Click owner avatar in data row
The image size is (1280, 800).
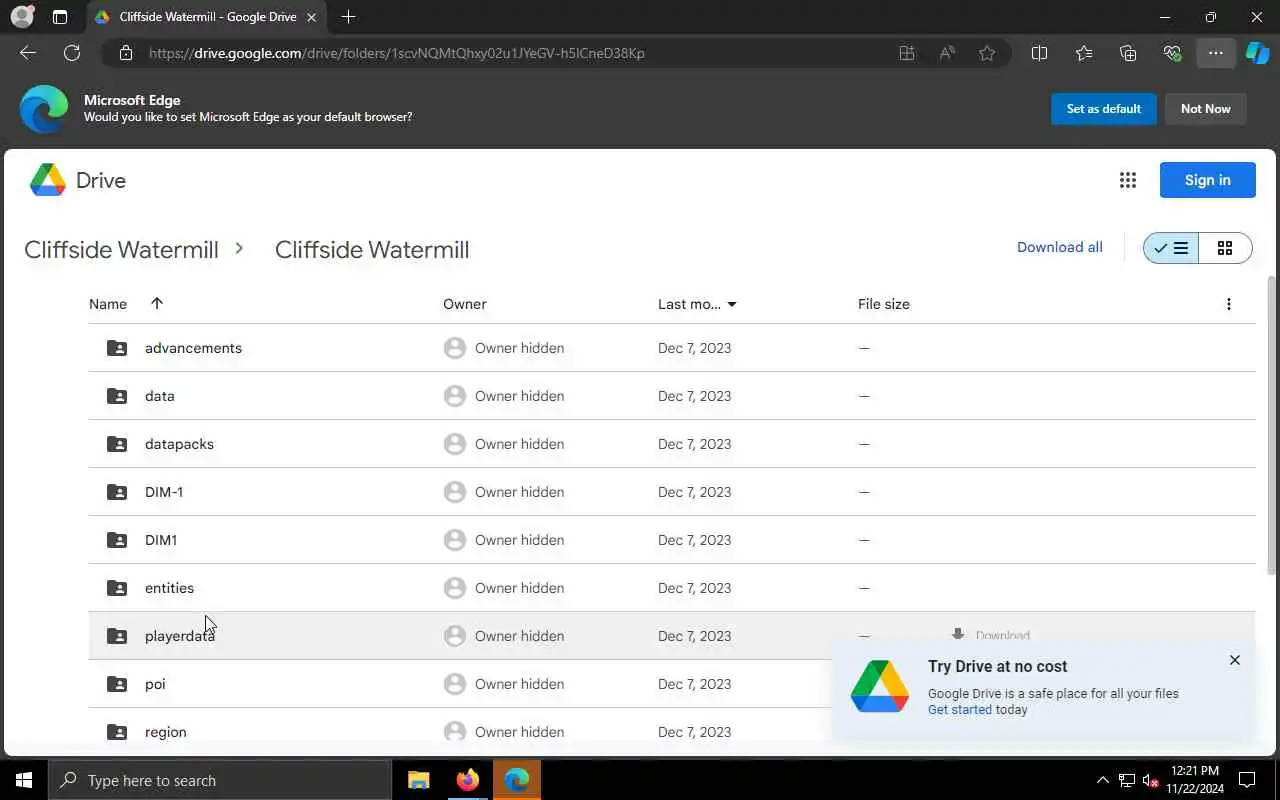coord(455,396)
